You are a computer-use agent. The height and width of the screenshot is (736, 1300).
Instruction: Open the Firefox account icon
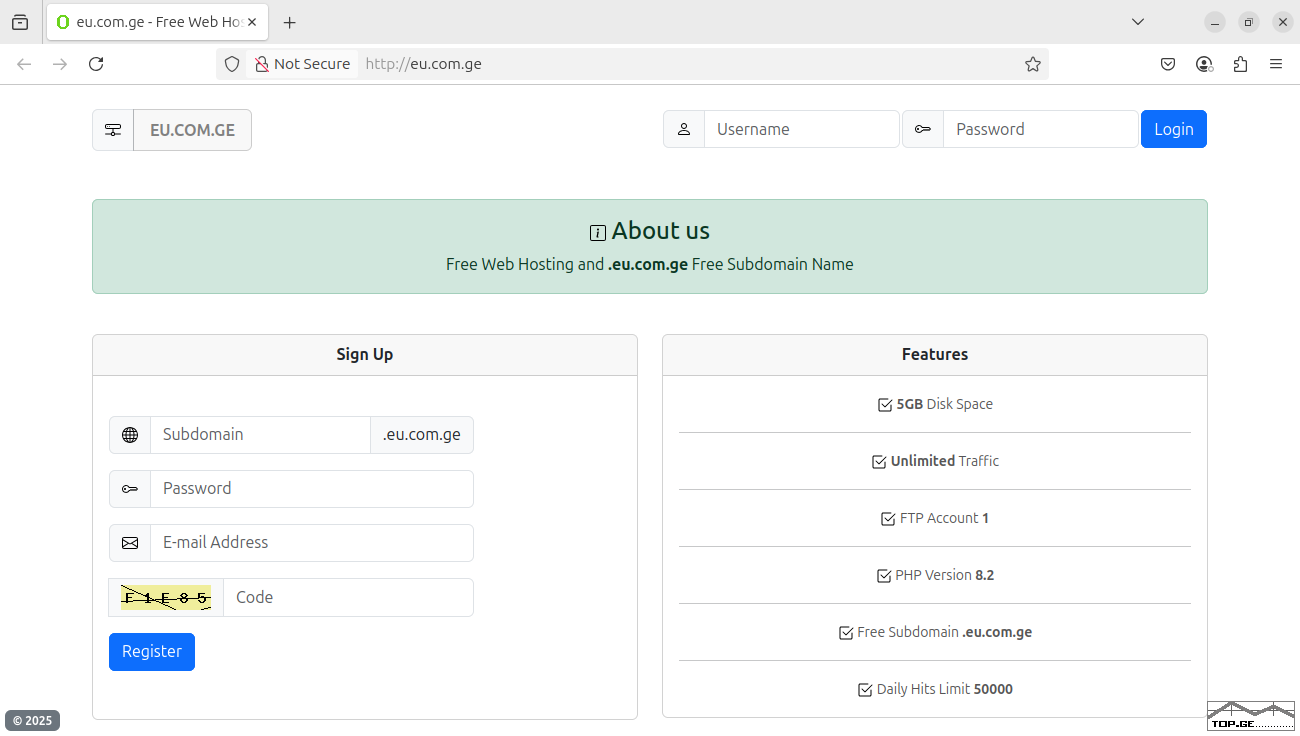coord(1204,64)
